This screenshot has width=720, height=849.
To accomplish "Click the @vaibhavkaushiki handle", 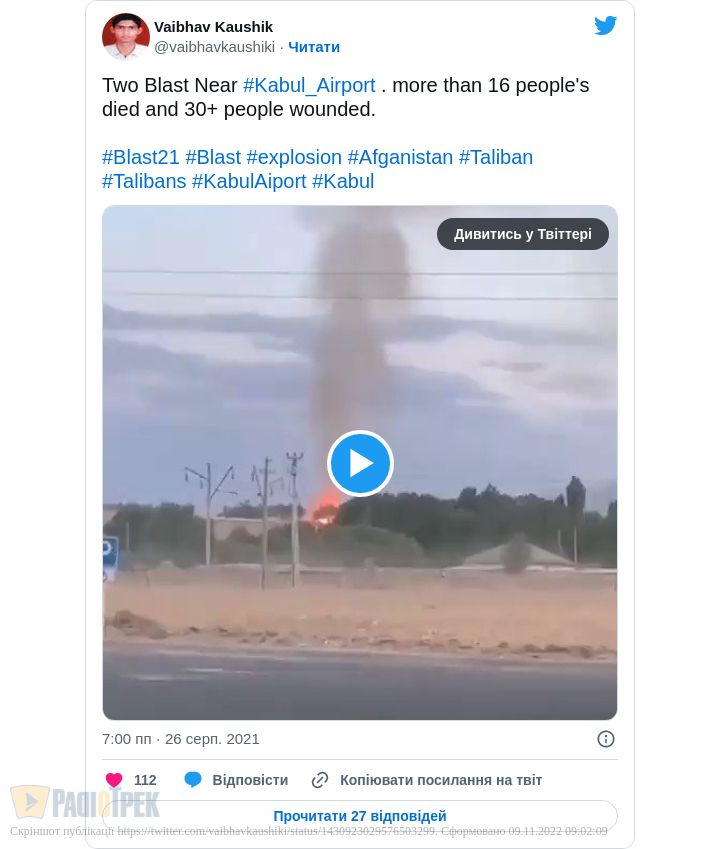I will coord(214,47).
